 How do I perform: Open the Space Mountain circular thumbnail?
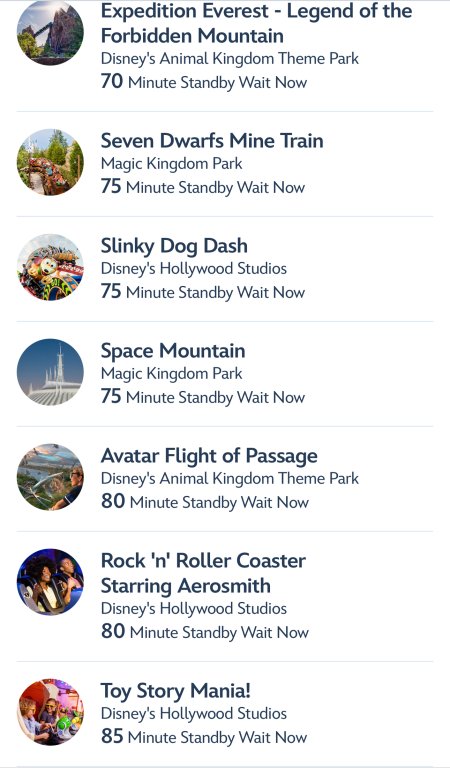pos(50,372)
